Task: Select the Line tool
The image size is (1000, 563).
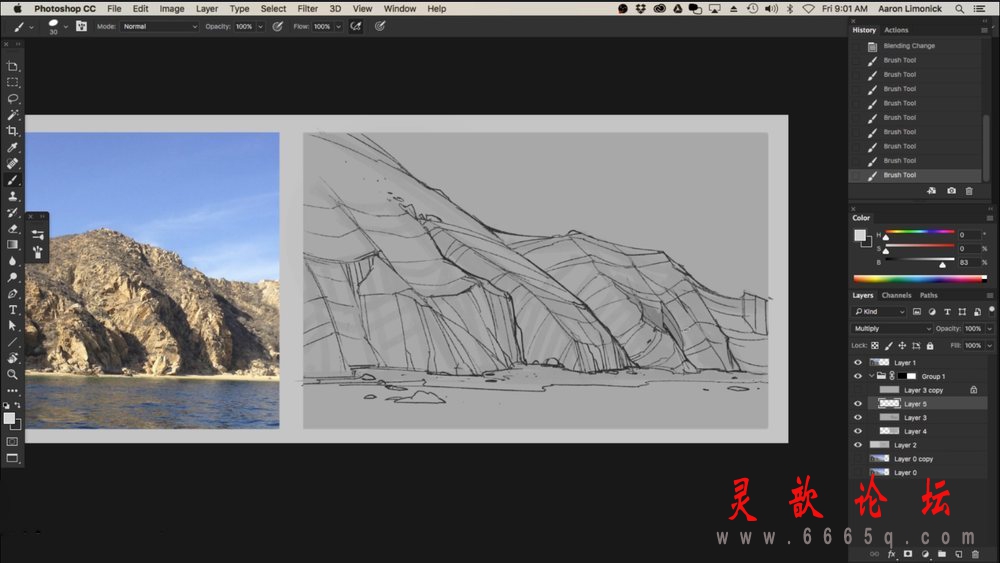Action: coord(12,342)
